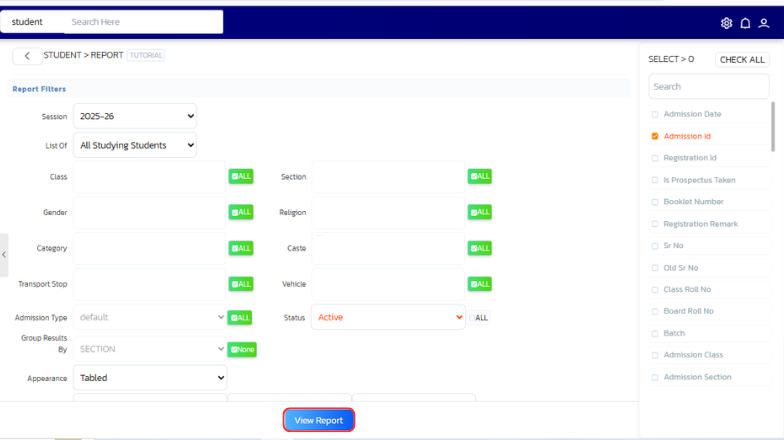The width and height of the screenshot is (784, 440).
Task: Click the column list scrollbar
Action: pos(773,125)
